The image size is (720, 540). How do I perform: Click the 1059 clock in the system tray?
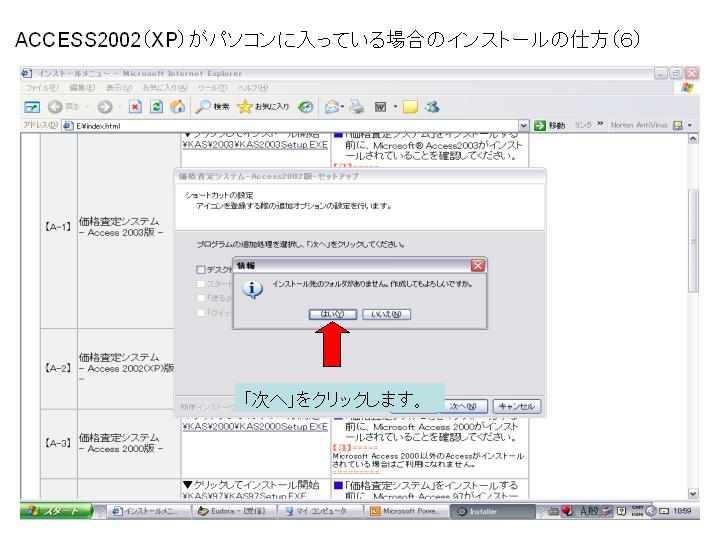coord(682,511)
